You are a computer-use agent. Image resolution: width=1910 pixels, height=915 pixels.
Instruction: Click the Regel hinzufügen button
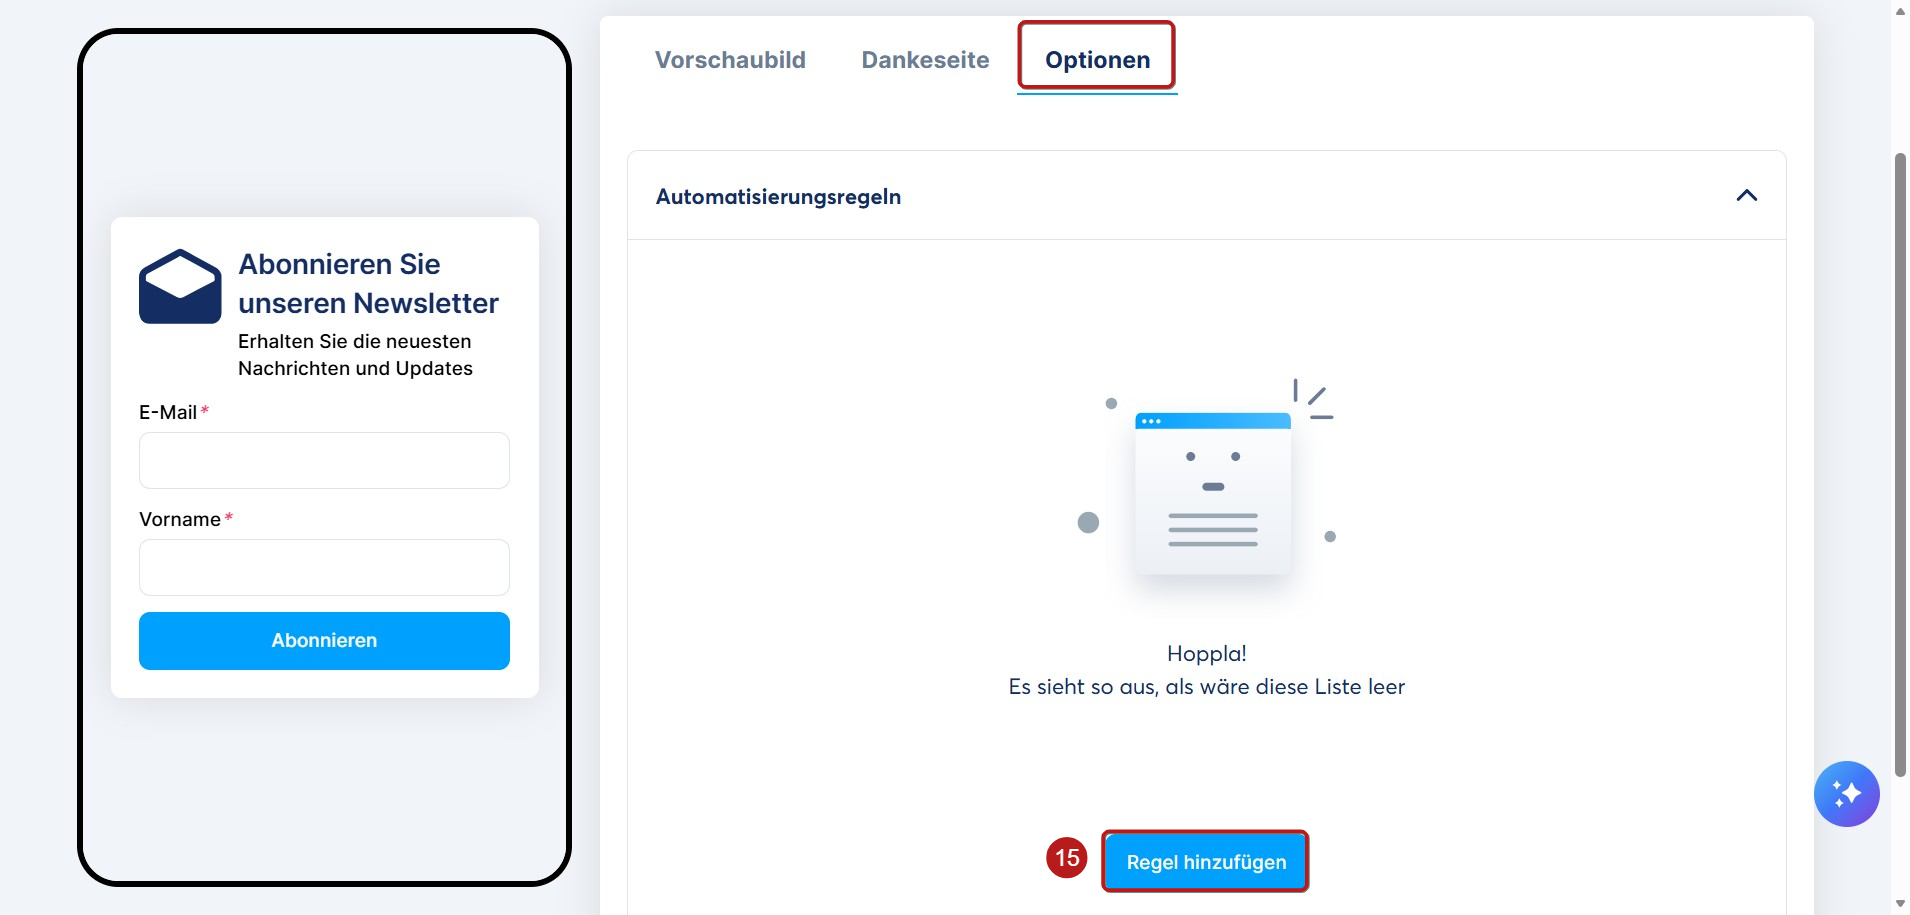click(x=1206, y=862)
